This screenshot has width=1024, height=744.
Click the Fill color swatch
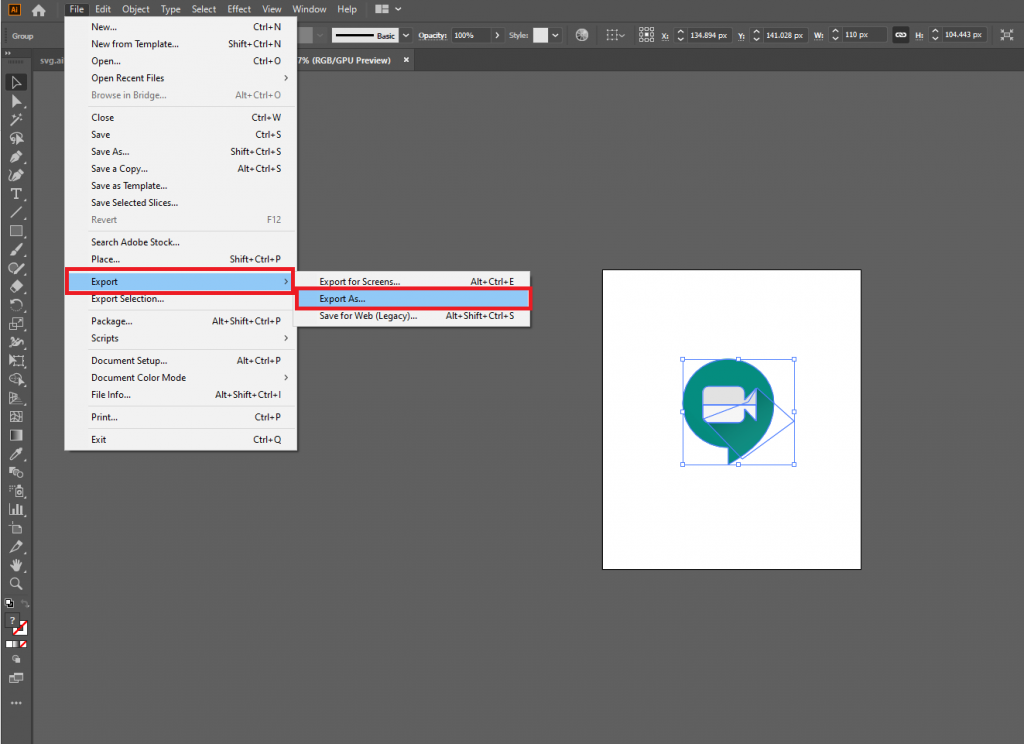12,619
